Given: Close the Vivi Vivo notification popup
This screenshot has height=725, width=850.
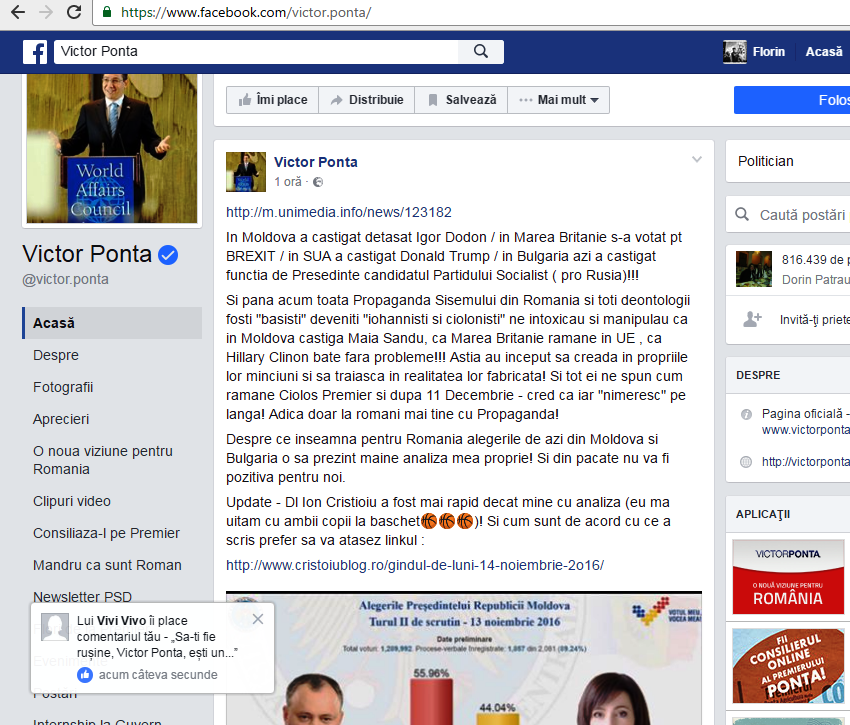Looking at the screenshot, I should coord(258,619).
